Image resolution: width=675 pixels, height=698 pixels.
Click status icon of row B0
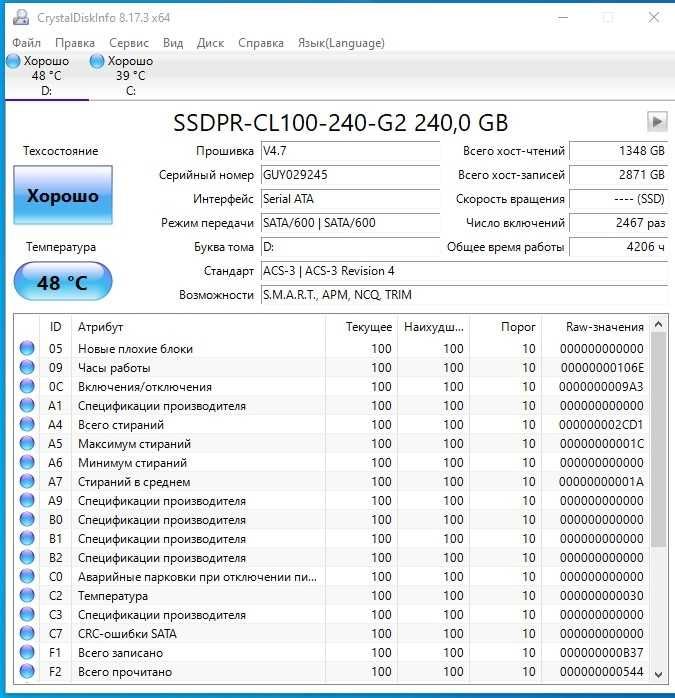coord(27,519)
